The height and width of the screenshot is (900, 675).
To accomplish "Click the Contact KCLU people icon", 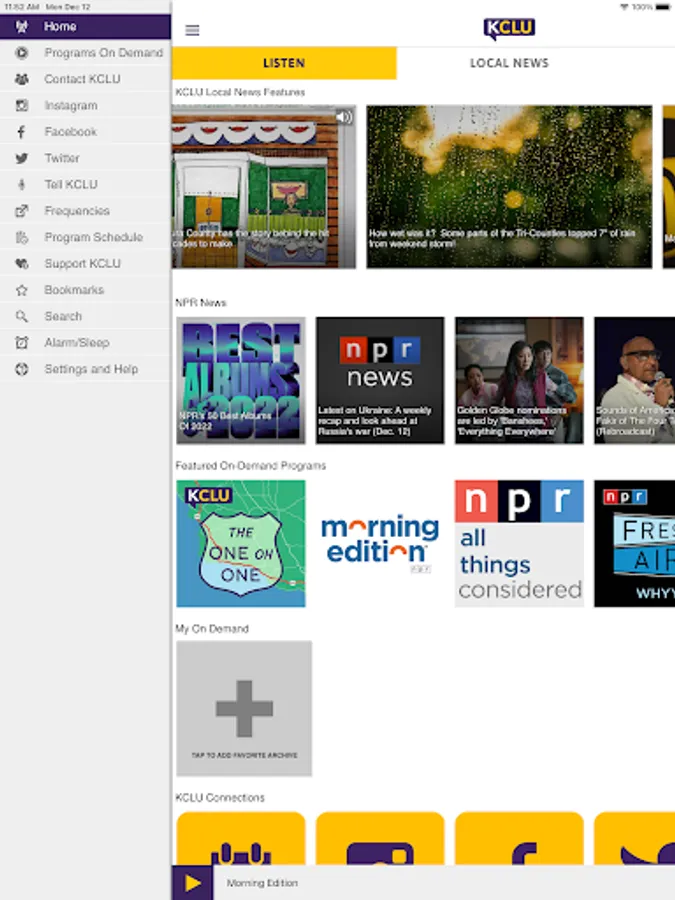I will tap(21, 79).
